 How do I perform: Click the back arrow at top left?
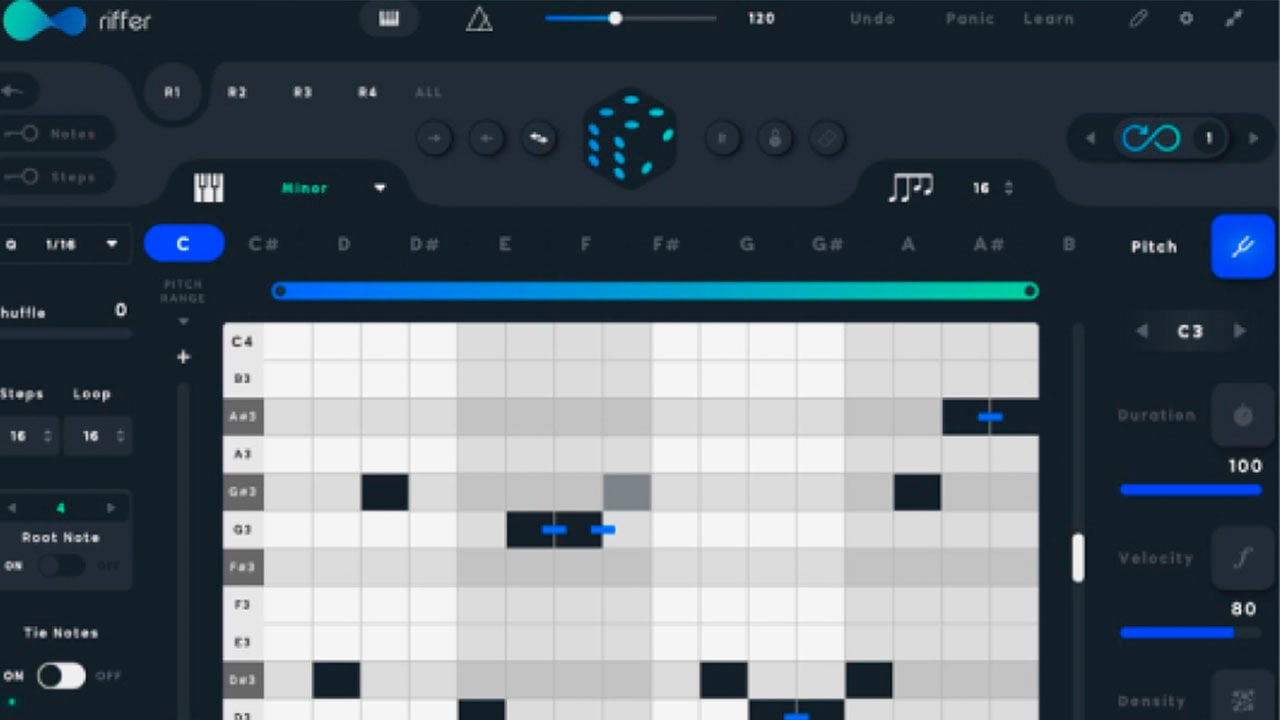tap(14, 92)
